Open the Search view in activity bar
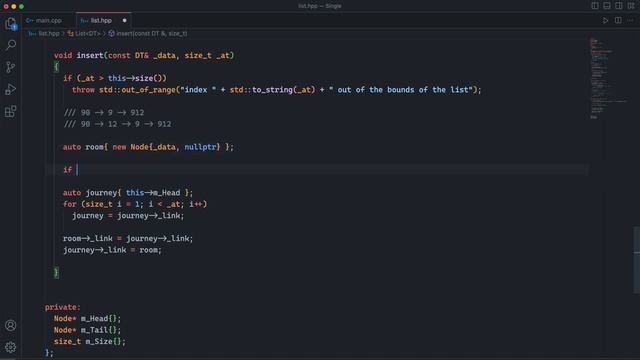This screenshot has height=360, width=640. (x=11, y=45)
